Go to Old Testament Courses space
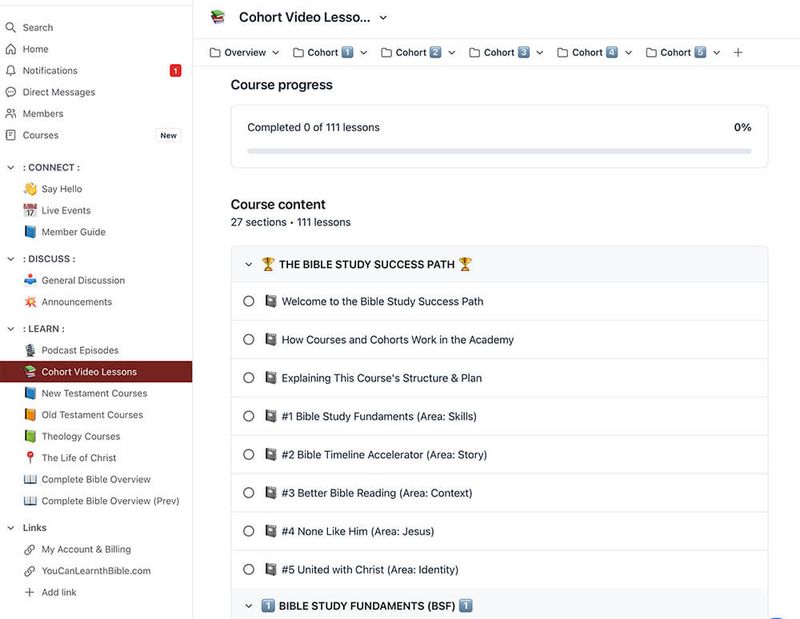800x619 pixels. [92, 415]
